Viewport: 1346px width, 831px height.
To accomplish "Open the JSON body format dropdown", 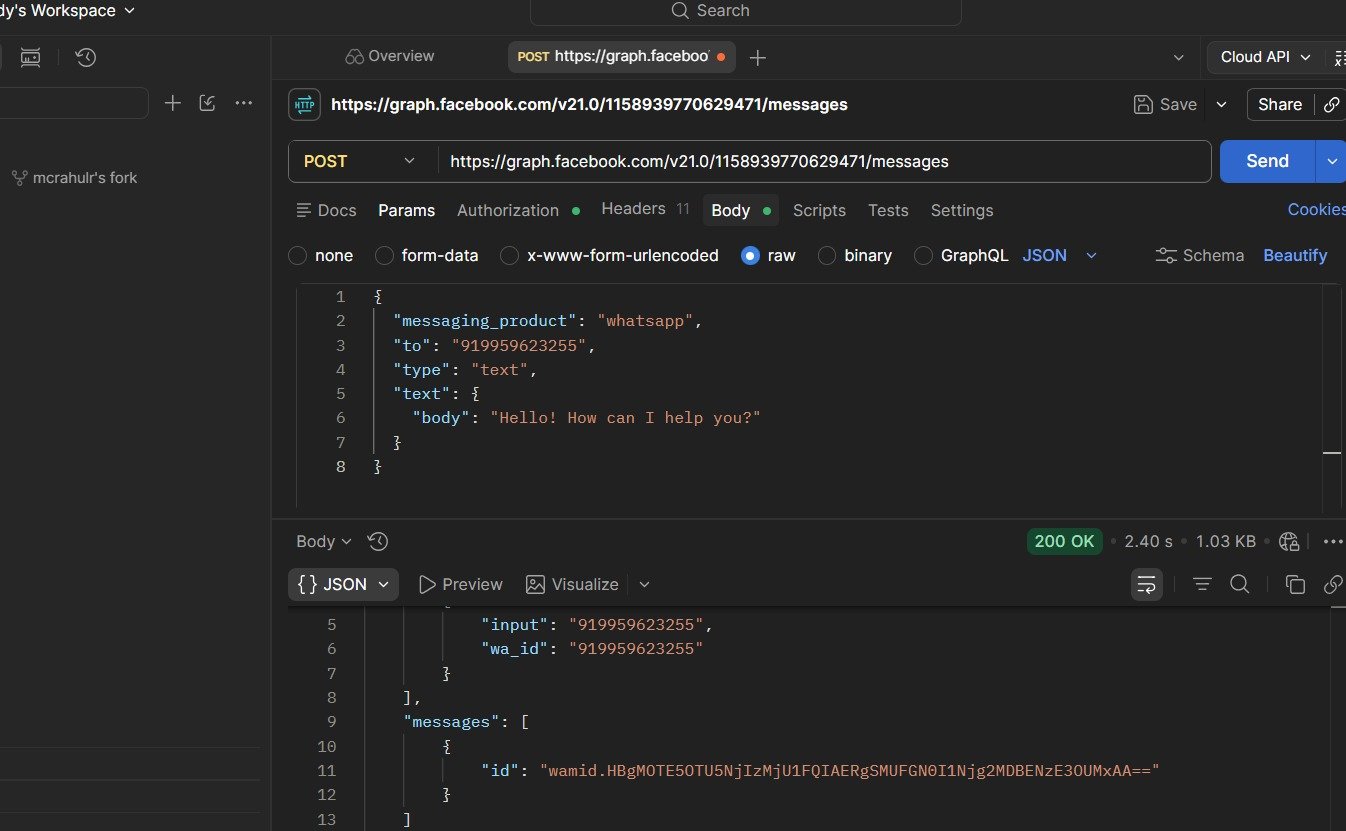I will click(1060, 255).
